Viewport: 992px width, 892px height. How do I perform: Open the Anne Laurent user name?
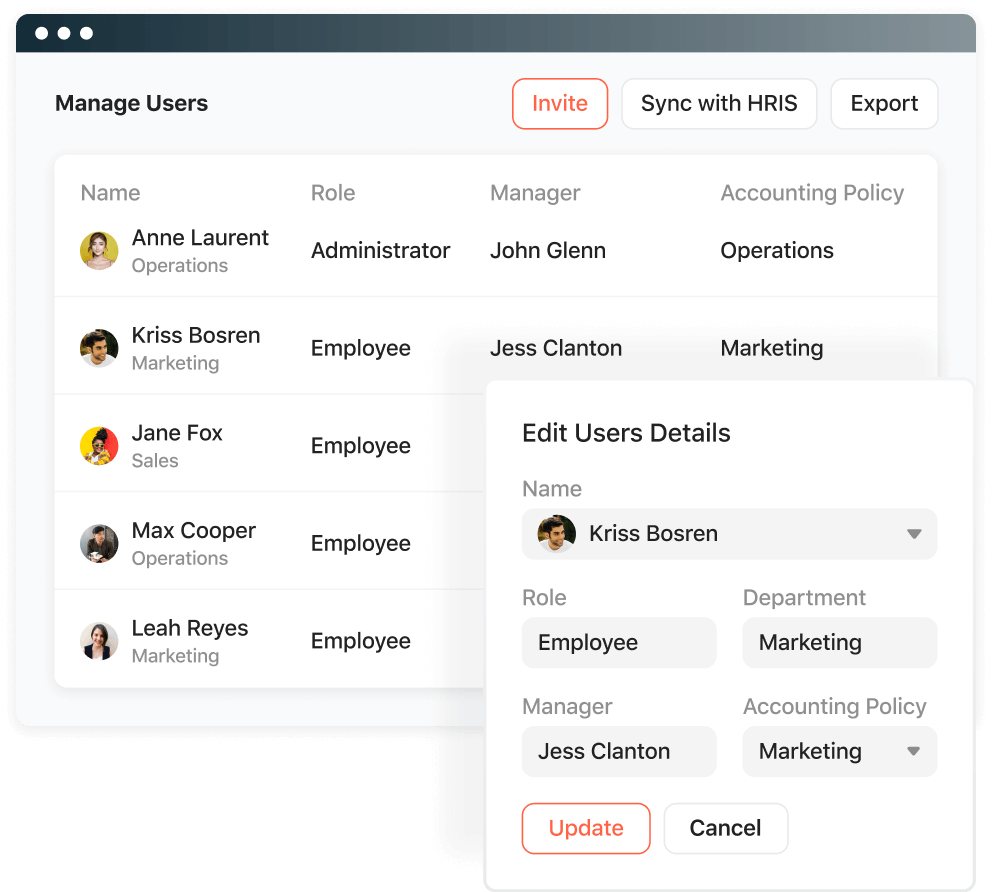(x=200, y=238)
